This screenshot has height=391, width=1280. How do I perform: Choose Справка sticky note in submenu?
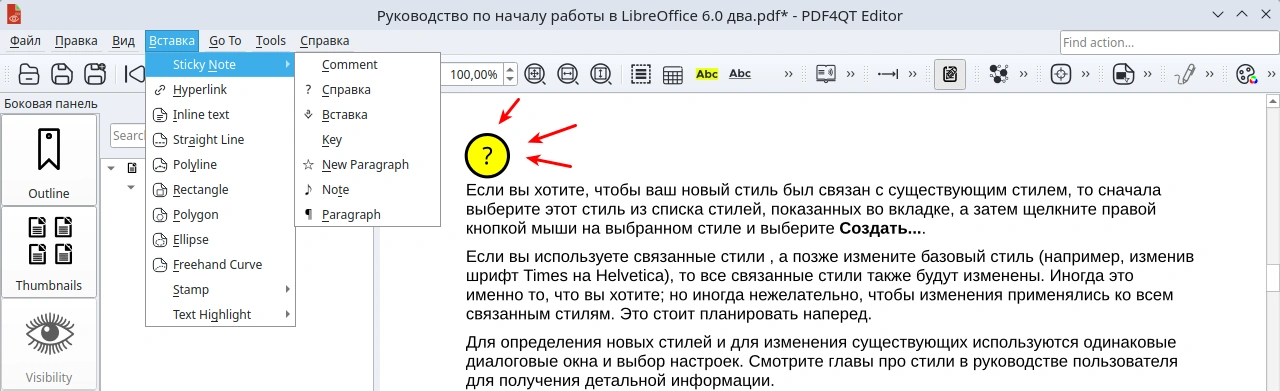pos(367,90)
